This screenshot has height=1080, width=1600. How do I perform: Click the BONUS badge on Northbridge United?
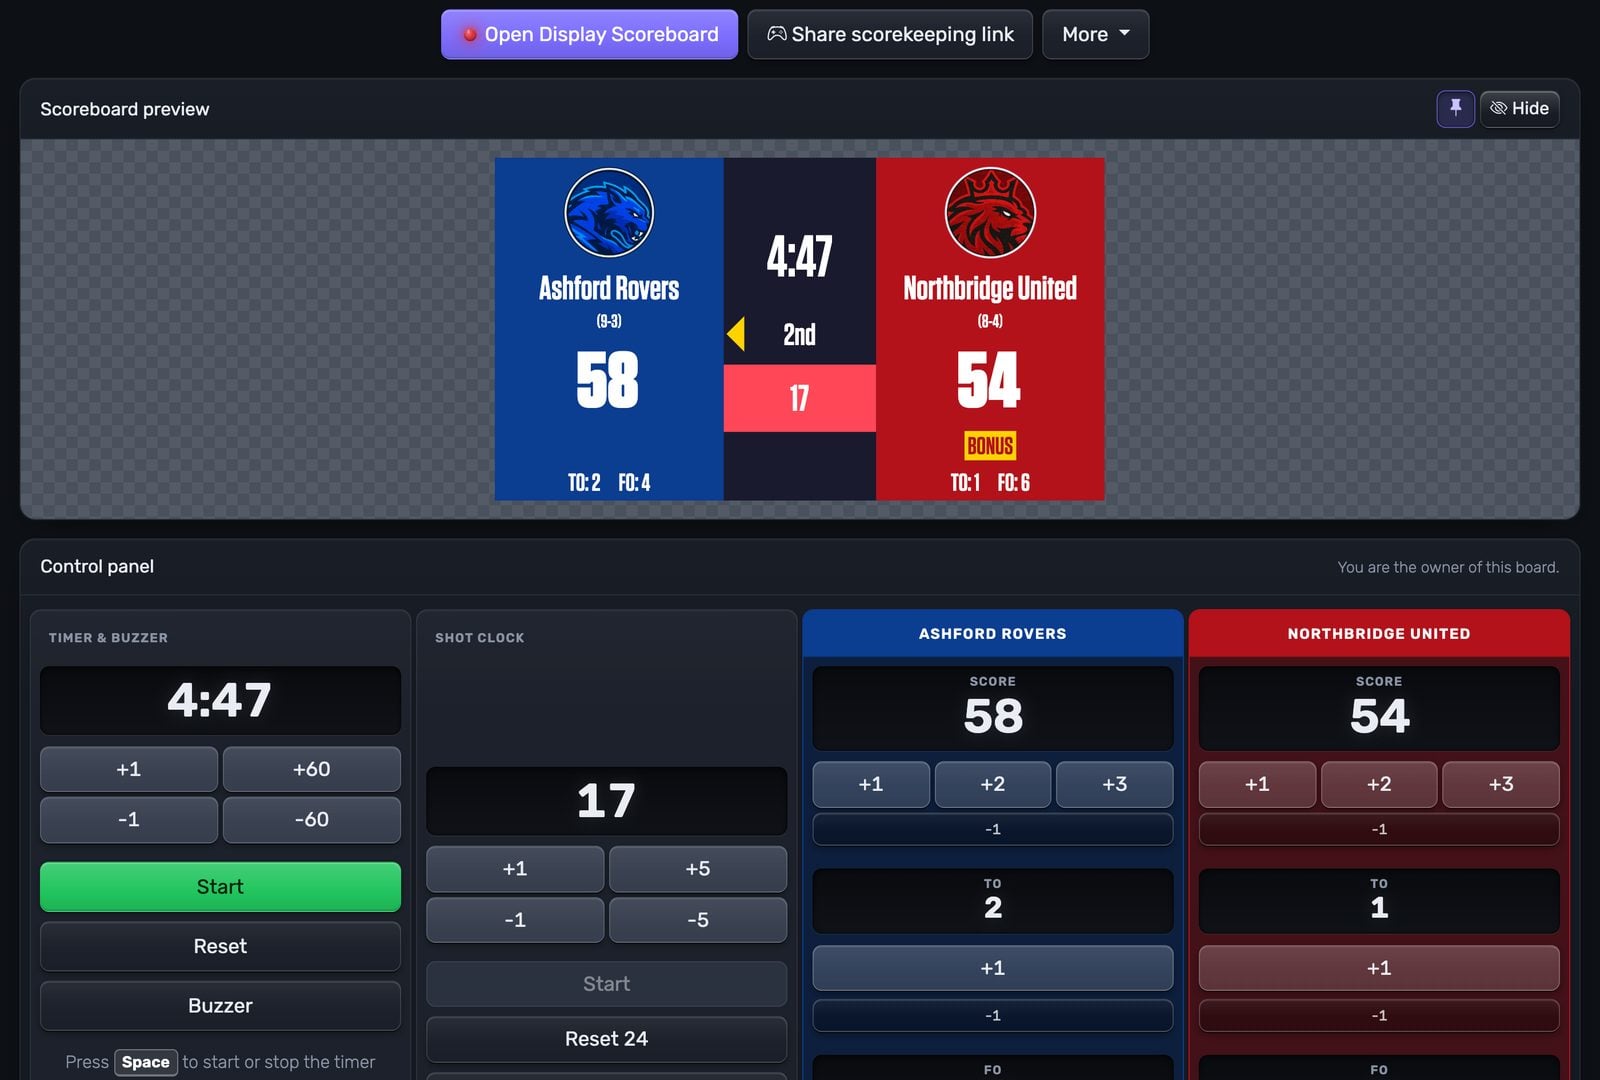990,446
